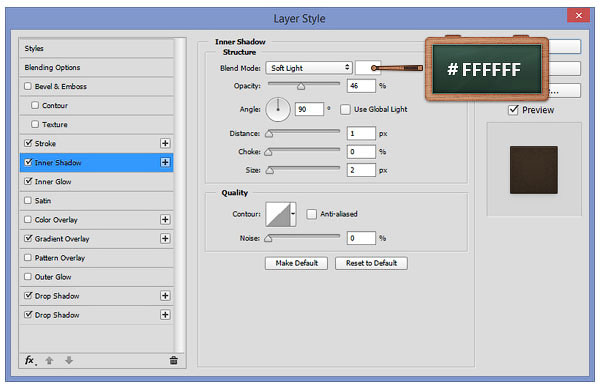Add another Inner Shadow with plus icon
Screen dimensions: 600x388
click(165, 162)
